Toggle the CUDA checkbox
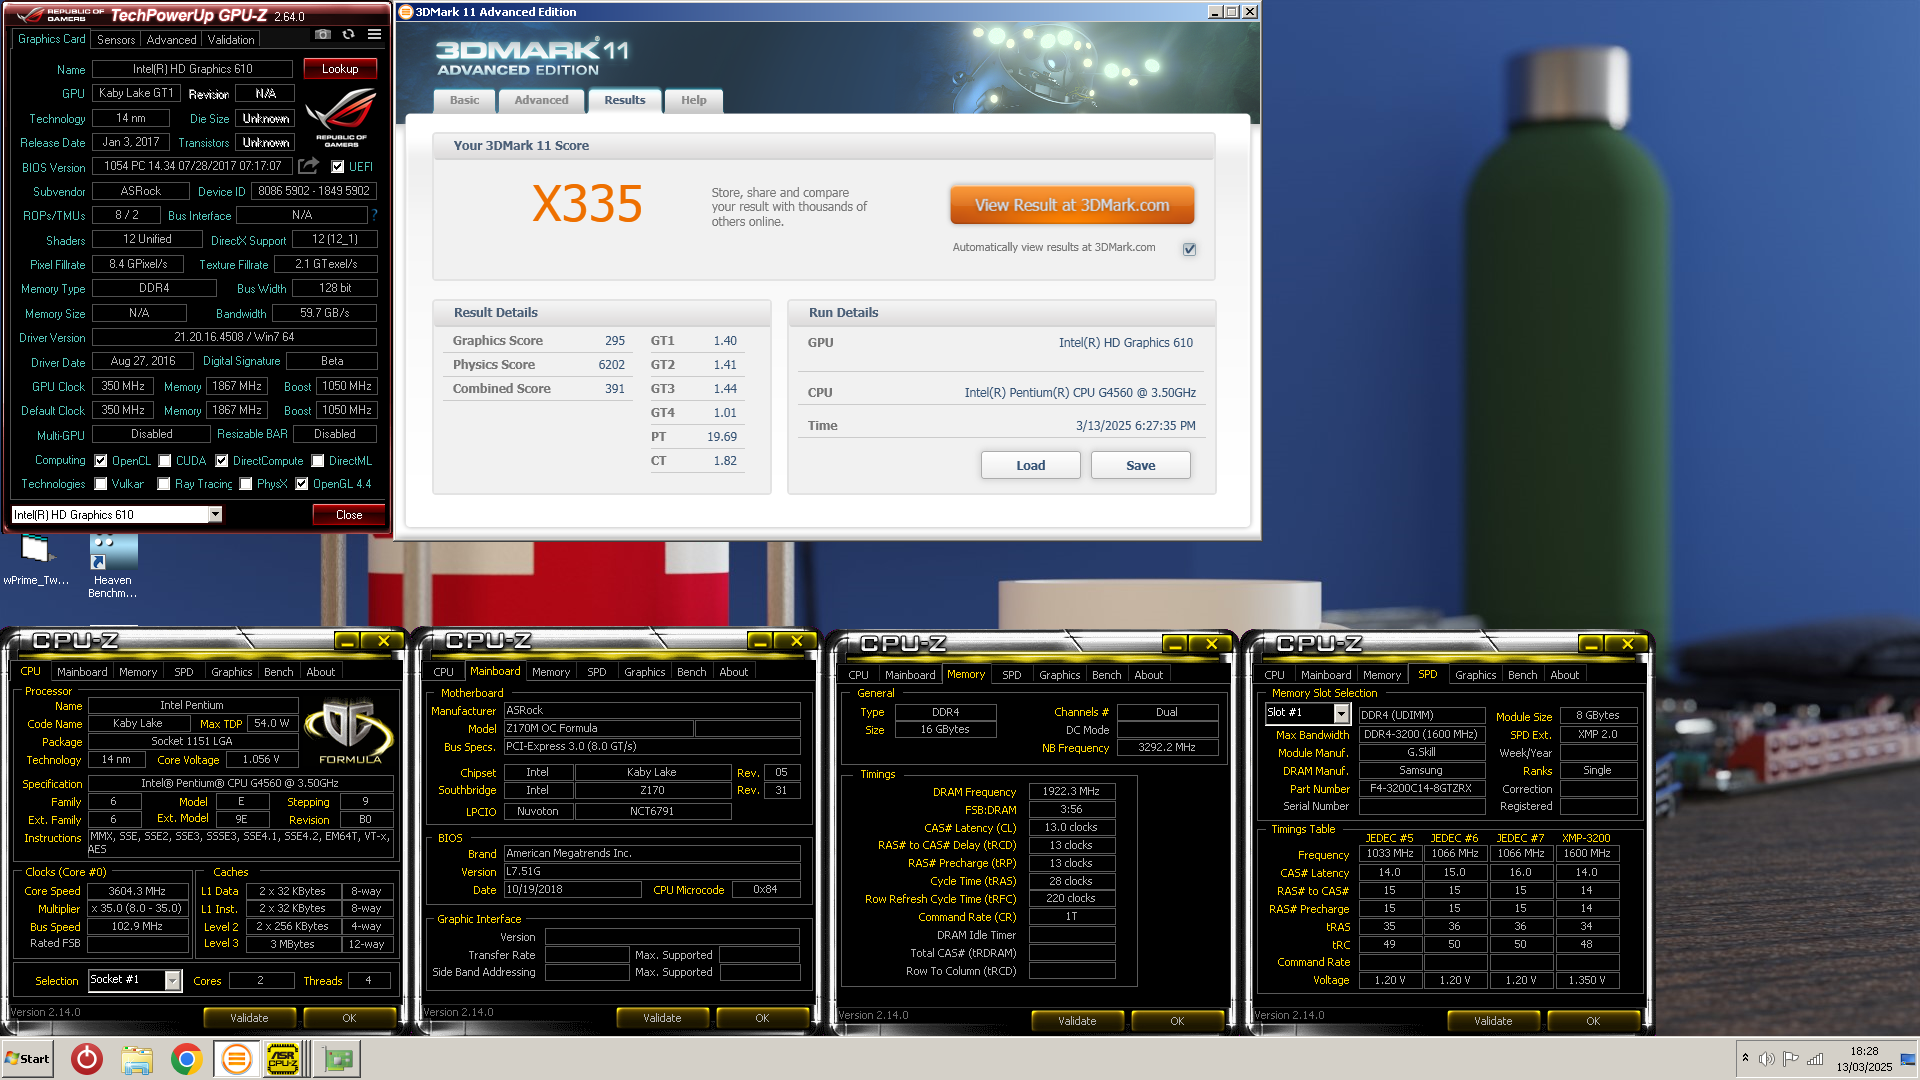 click(x=164, y=461)
